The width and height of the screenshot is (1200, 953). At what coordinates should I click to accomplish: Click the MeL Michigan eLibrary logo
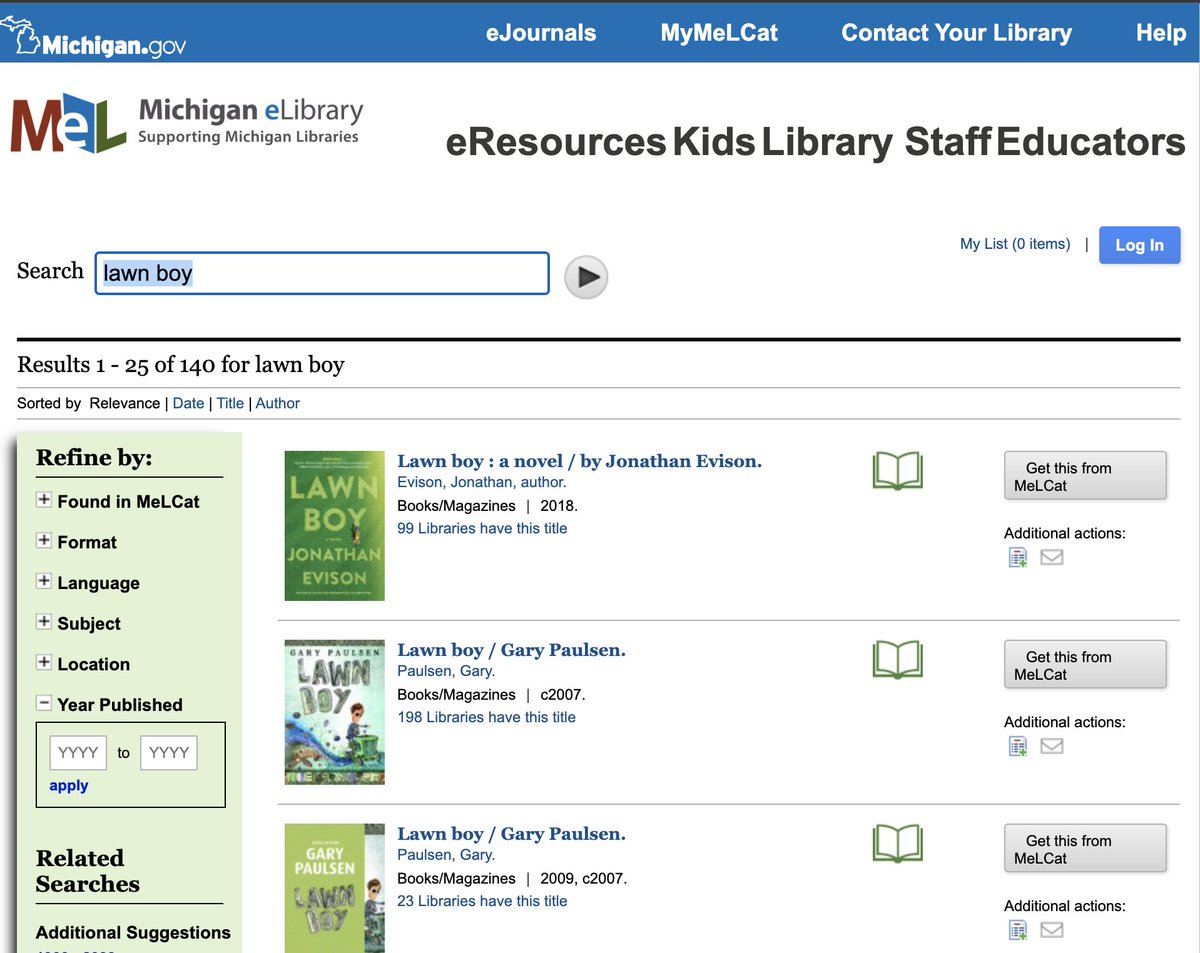click(186, 123)
